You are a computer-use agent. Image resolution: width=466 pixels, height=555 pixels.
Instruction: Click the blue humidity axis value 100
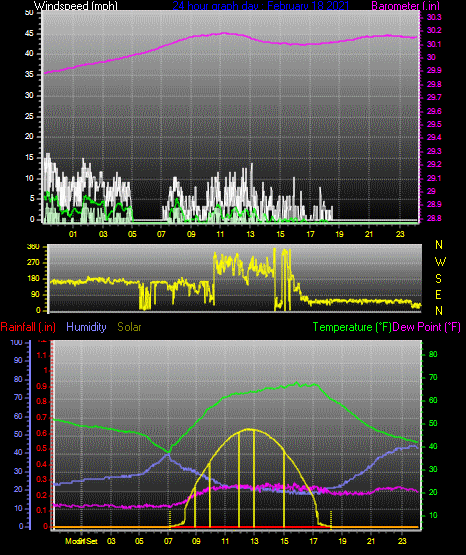pos(17,342)
